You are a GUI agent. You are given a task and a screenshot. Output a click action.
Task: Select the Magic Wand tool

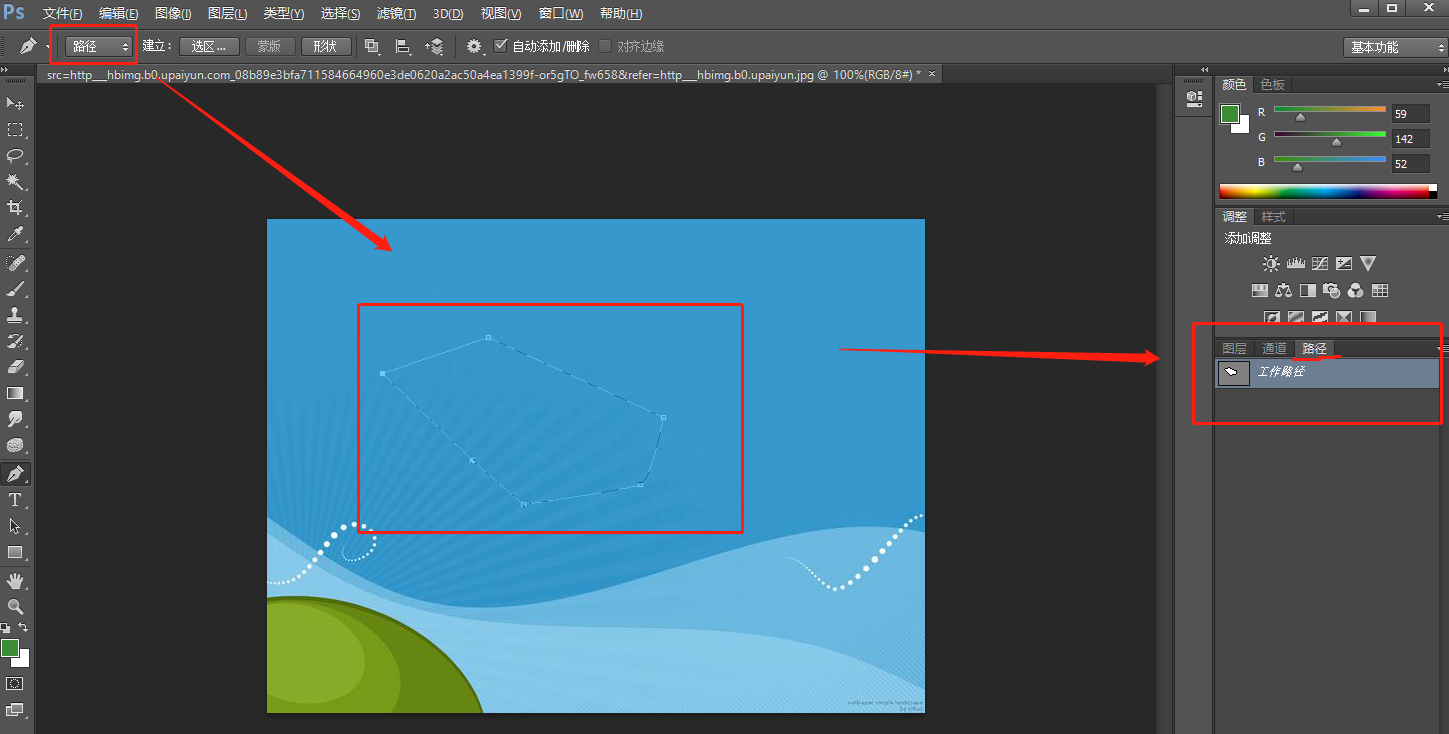pyautogui.click(x=16, y=182)
